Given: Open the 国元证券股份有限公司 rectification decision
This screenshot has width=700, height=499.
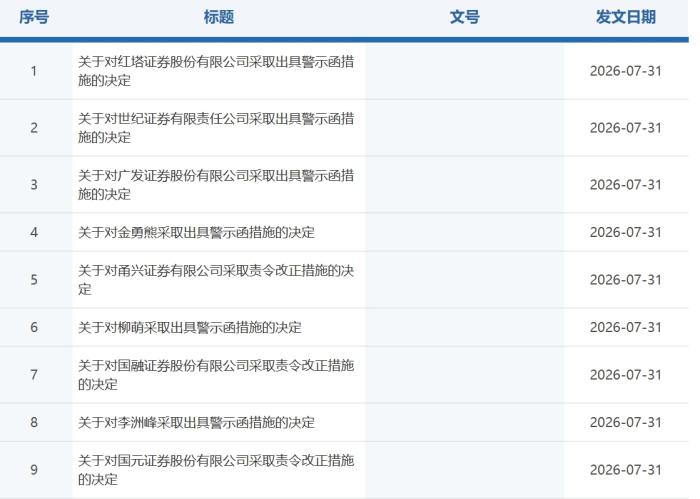Looking at the screenshot, I should coord(216,470).
